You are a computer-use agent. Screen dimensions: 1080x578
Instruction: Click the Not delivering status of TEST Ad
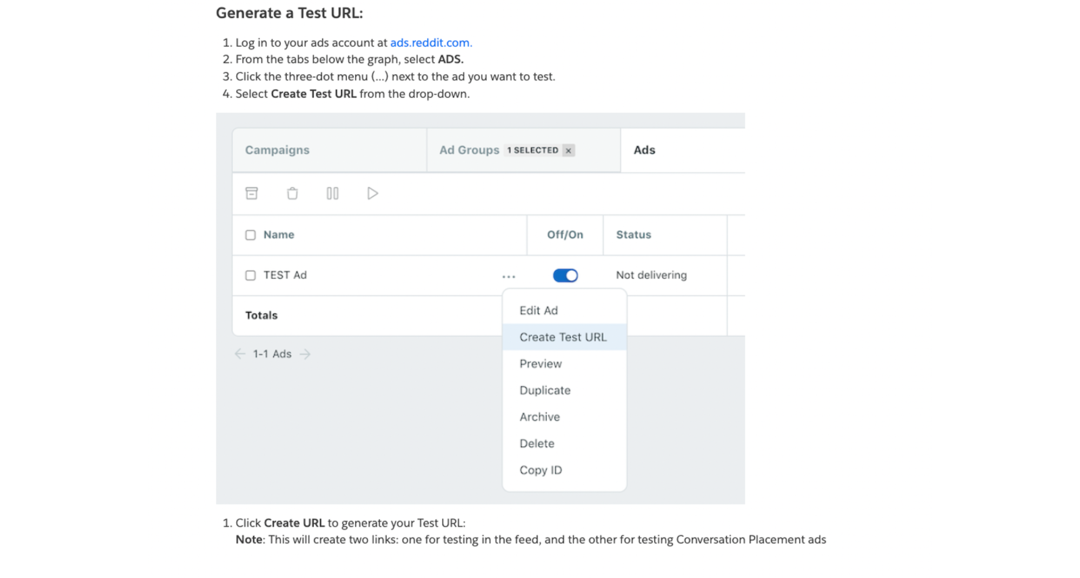[x=654, y=275]
